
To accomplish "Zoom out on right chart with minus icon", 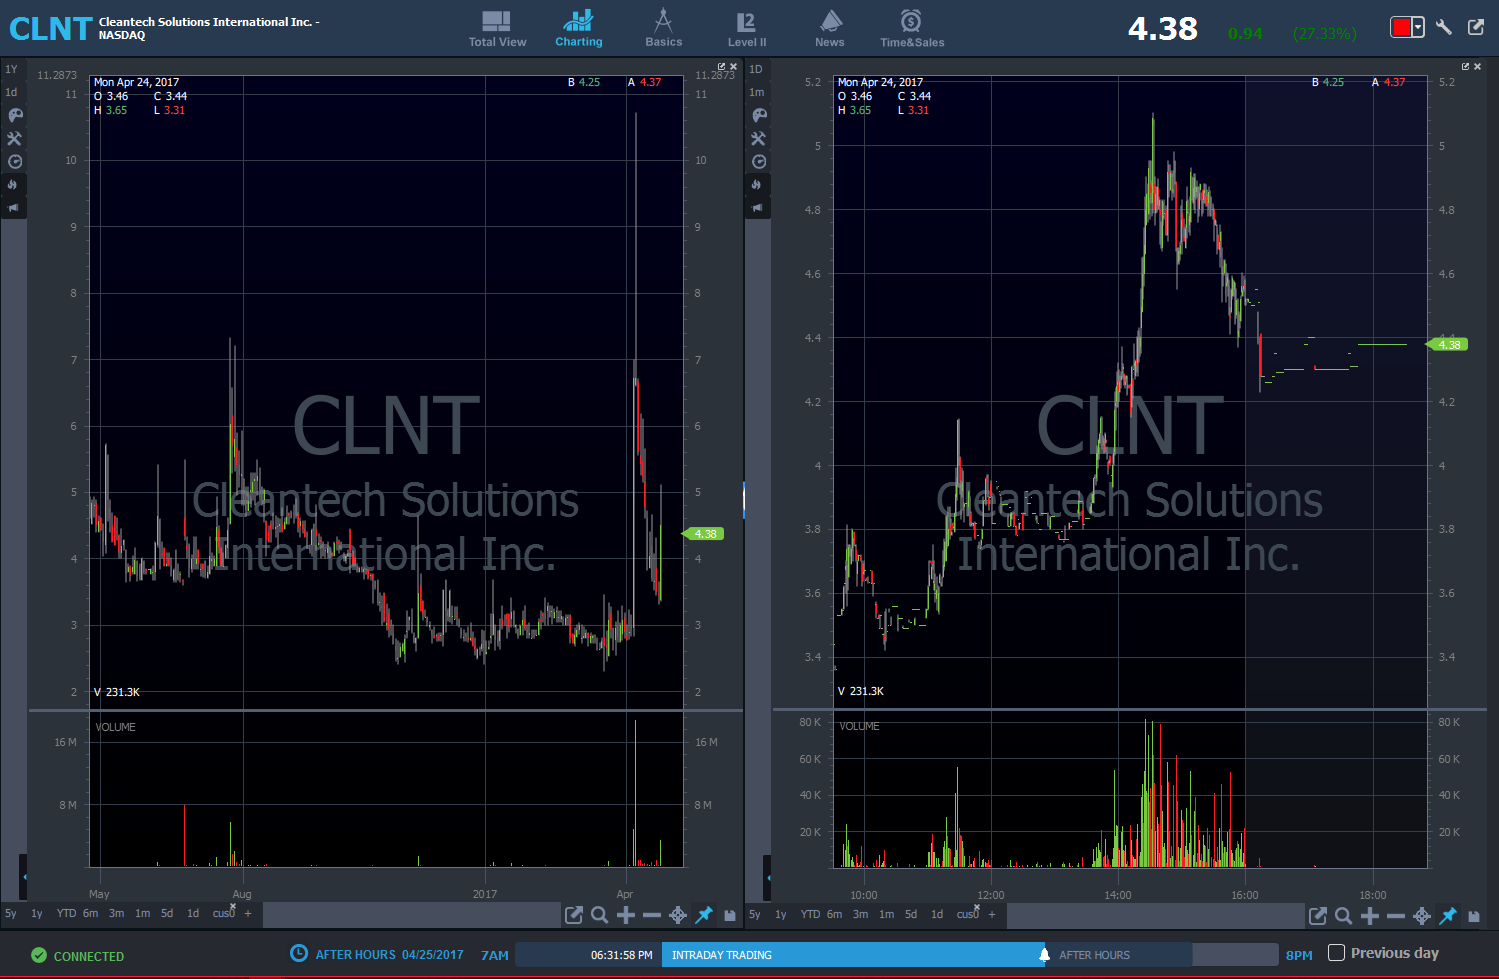I will tap(1396, 915).
